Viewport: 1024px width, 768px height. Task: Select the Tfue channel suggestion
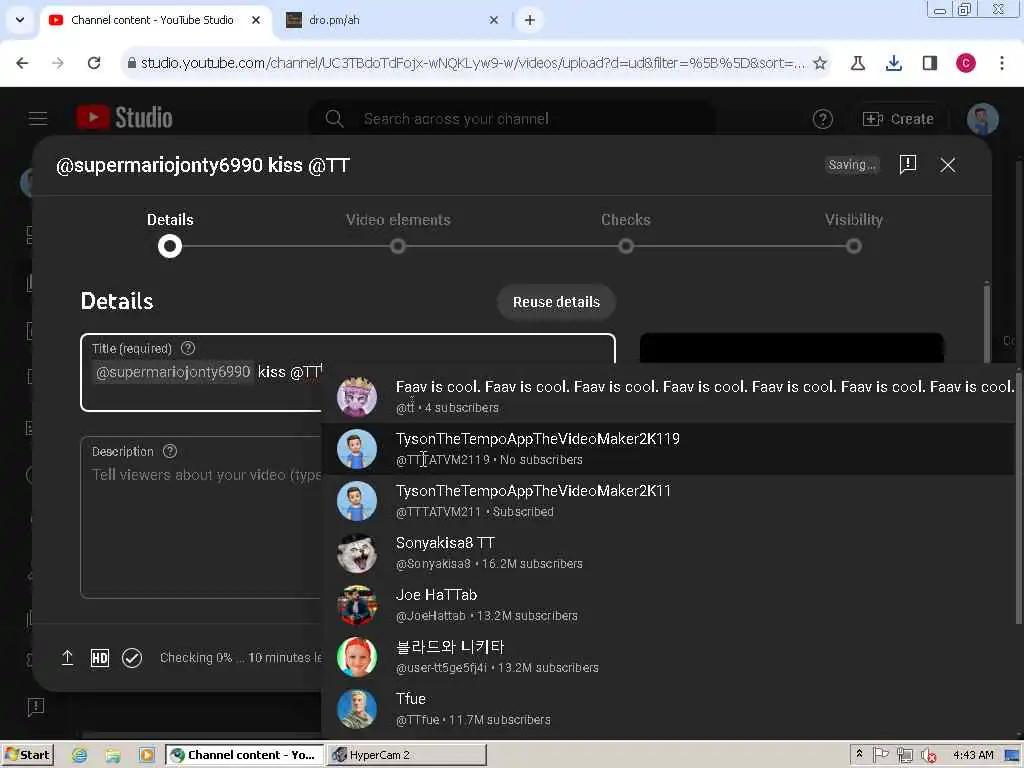pyautogui.click(x=669, y=709)
